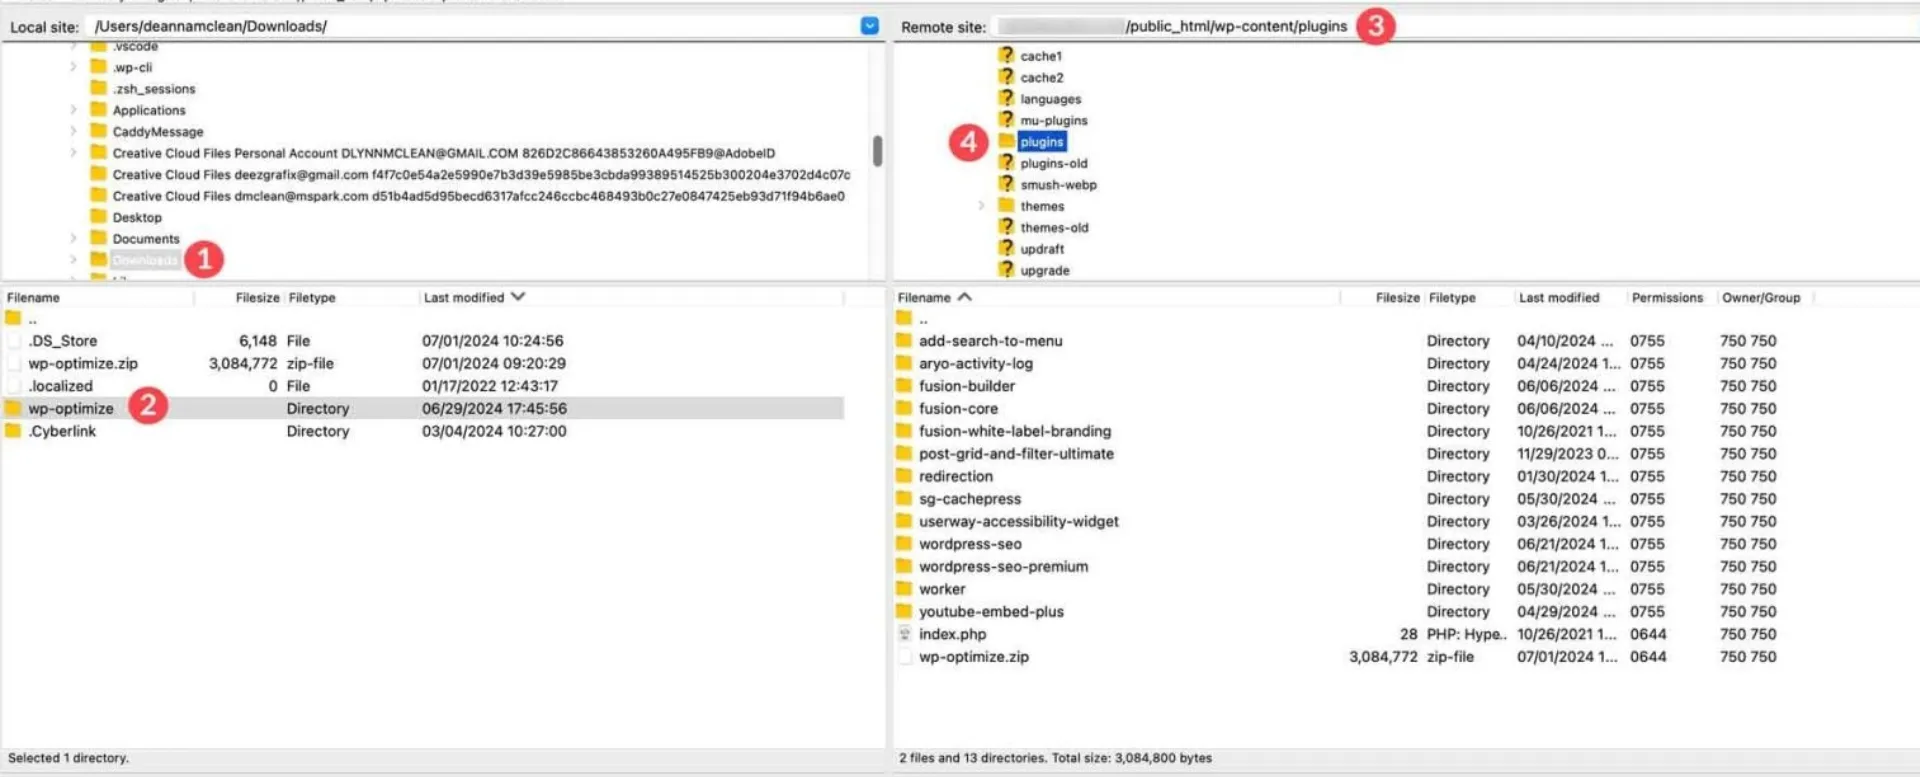Select the wp-optimize directory folder icon locally
This screenshot has width=1920, height=777.
[13, 408]
